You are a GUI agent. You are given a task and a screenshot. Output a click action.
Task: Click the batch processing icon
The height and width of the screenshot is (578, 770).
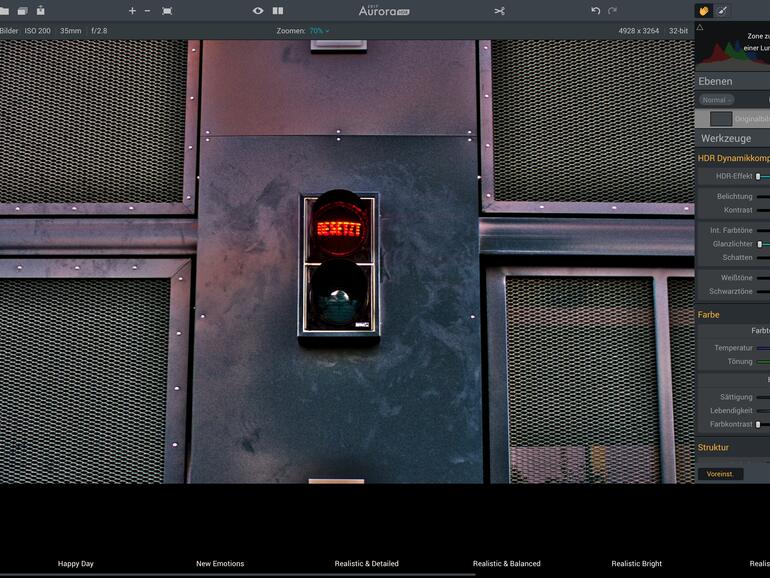tap(22, 11)
